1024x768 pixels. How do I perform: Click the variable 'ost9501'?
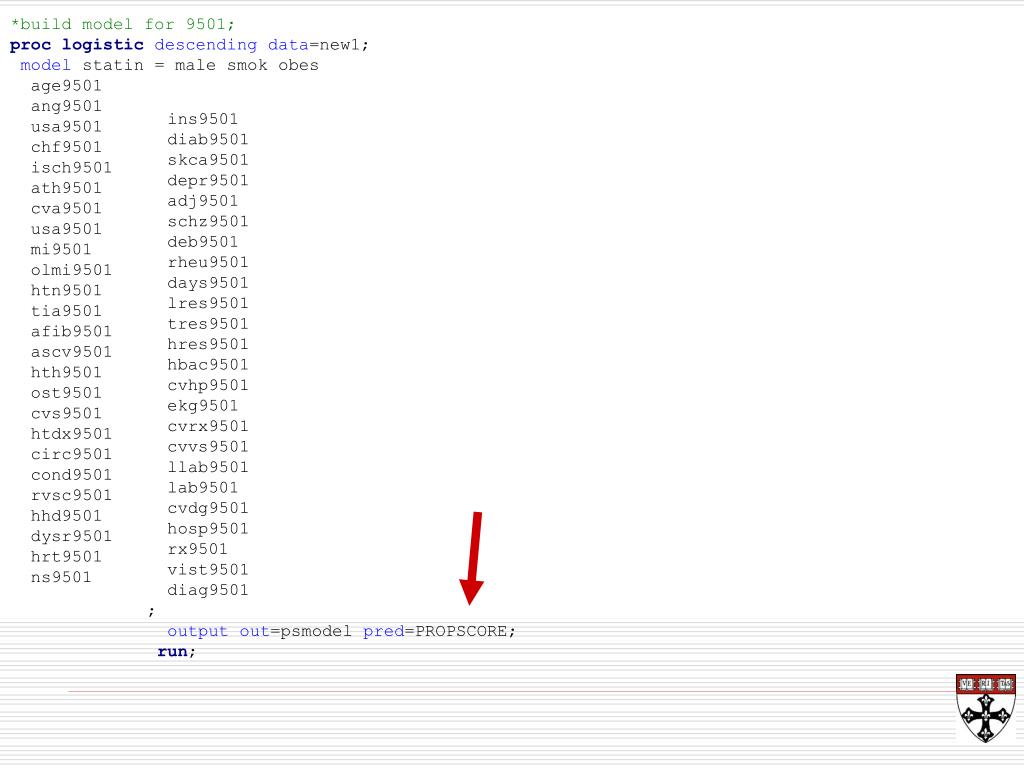pos(66,392)
